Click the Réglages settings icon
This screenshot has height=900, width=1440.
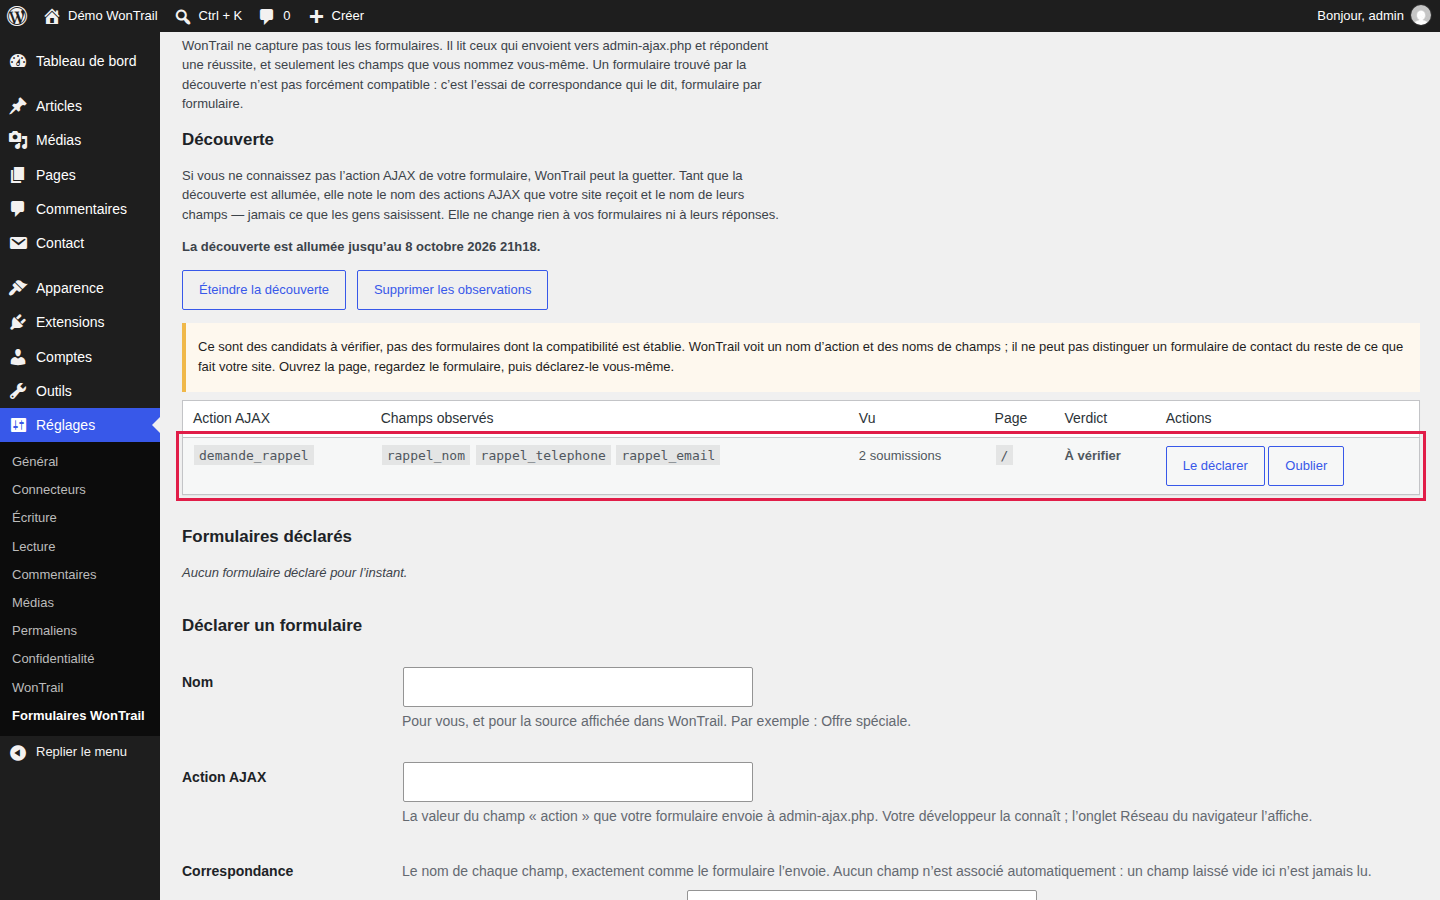click(x=18, y=425)
